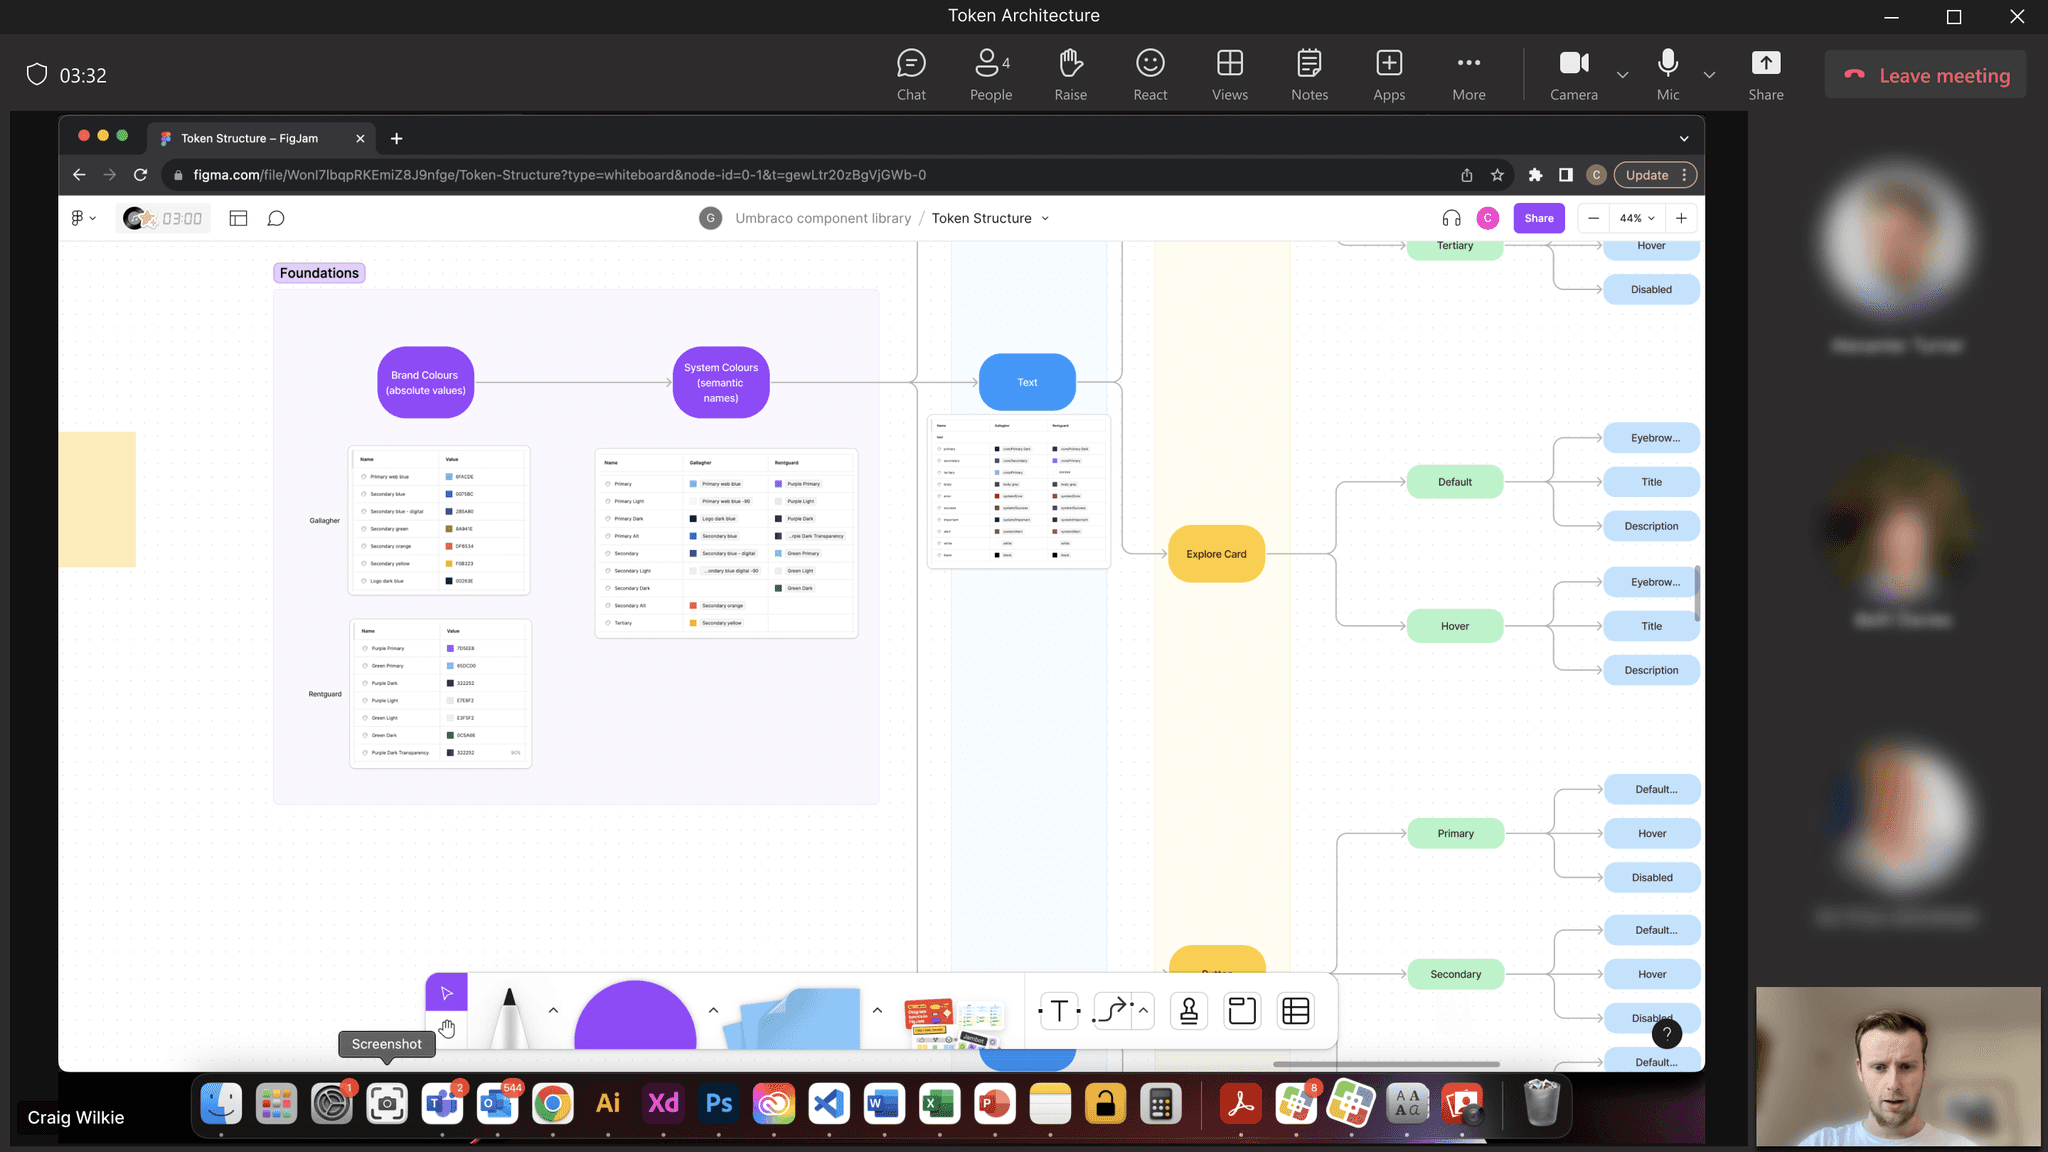2048x1152 pixels.
Task: Open the Chat panel
Action: (x=910, y=75)
